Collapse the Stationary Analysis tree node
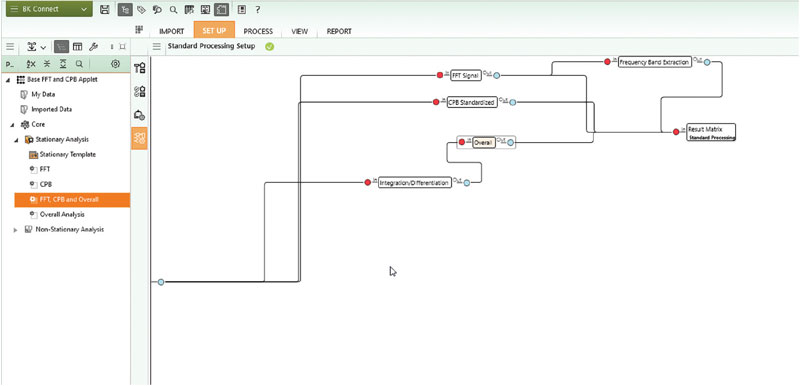 tap(16, 140)
